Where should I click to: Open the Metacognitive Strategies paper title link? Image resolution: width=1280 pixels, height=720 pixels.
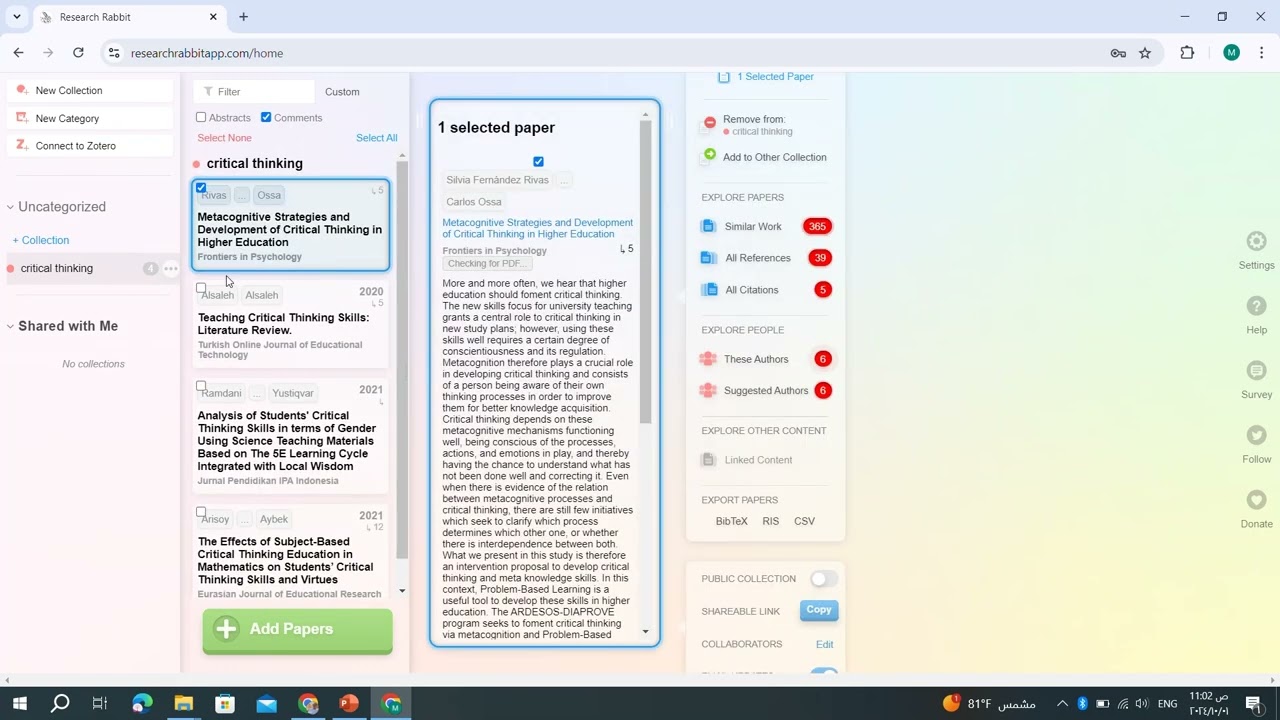537,228
